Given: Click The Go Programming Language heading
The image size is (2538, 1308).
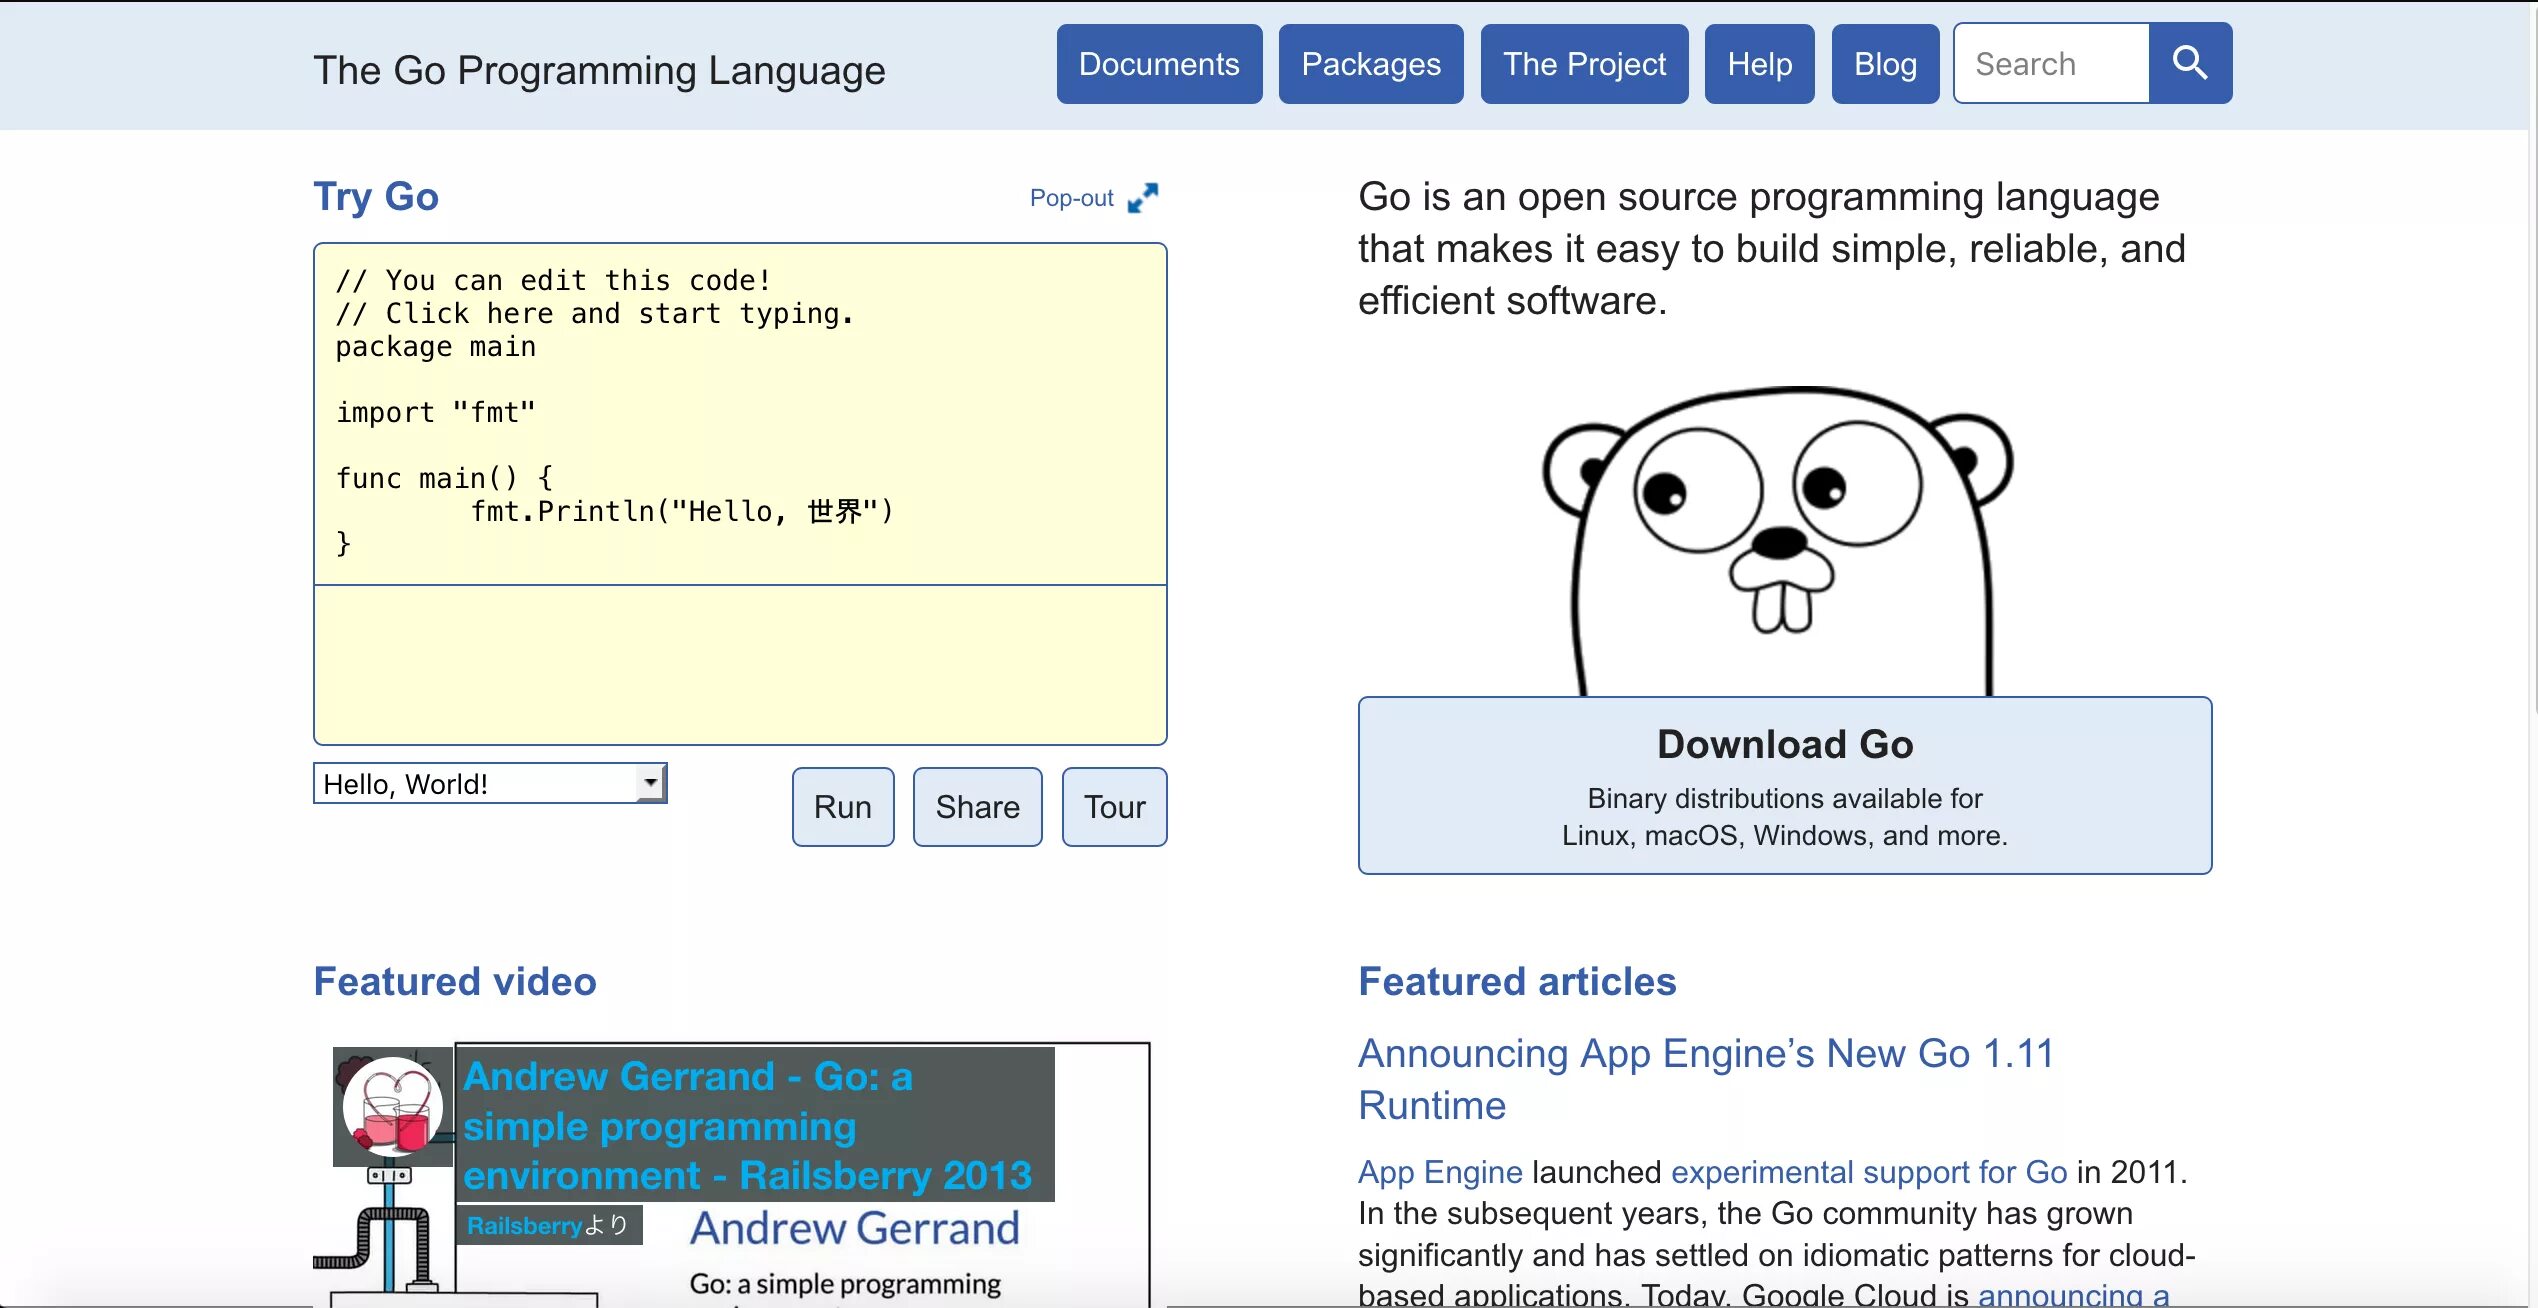Looking at the screenshot, I should click(x=599, y=70).
